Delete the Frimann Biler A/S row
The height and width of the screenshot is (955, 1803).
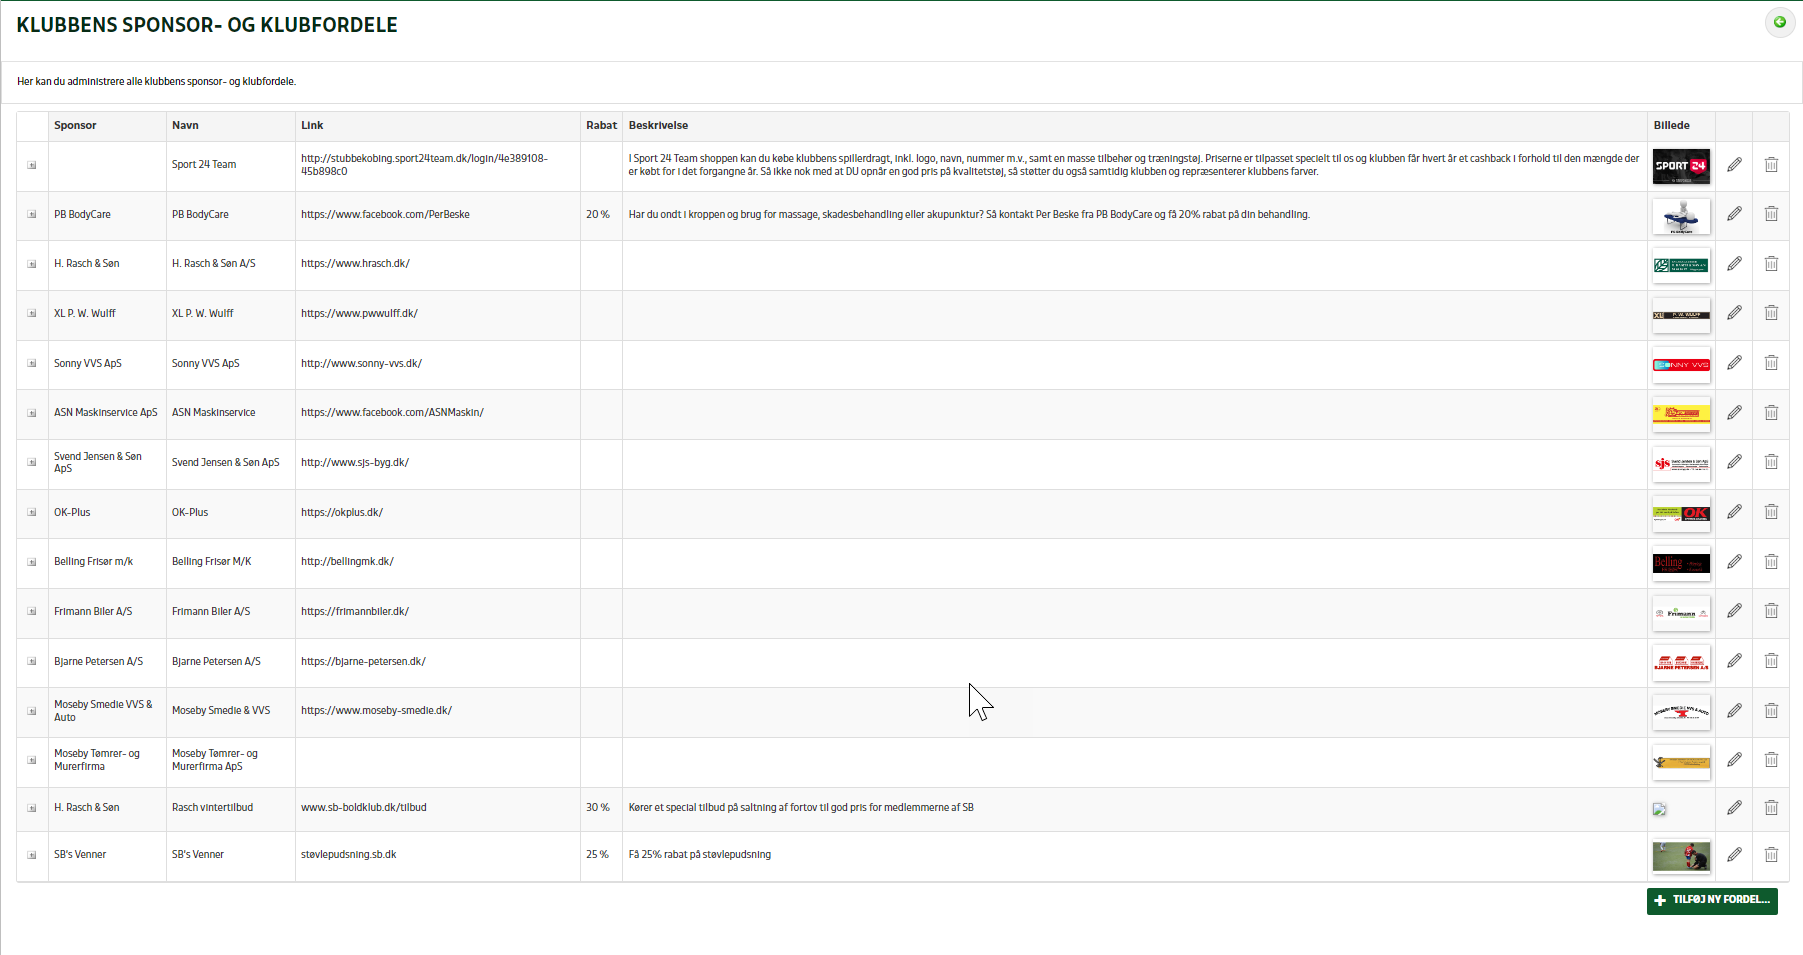[x=1771, y=610]
